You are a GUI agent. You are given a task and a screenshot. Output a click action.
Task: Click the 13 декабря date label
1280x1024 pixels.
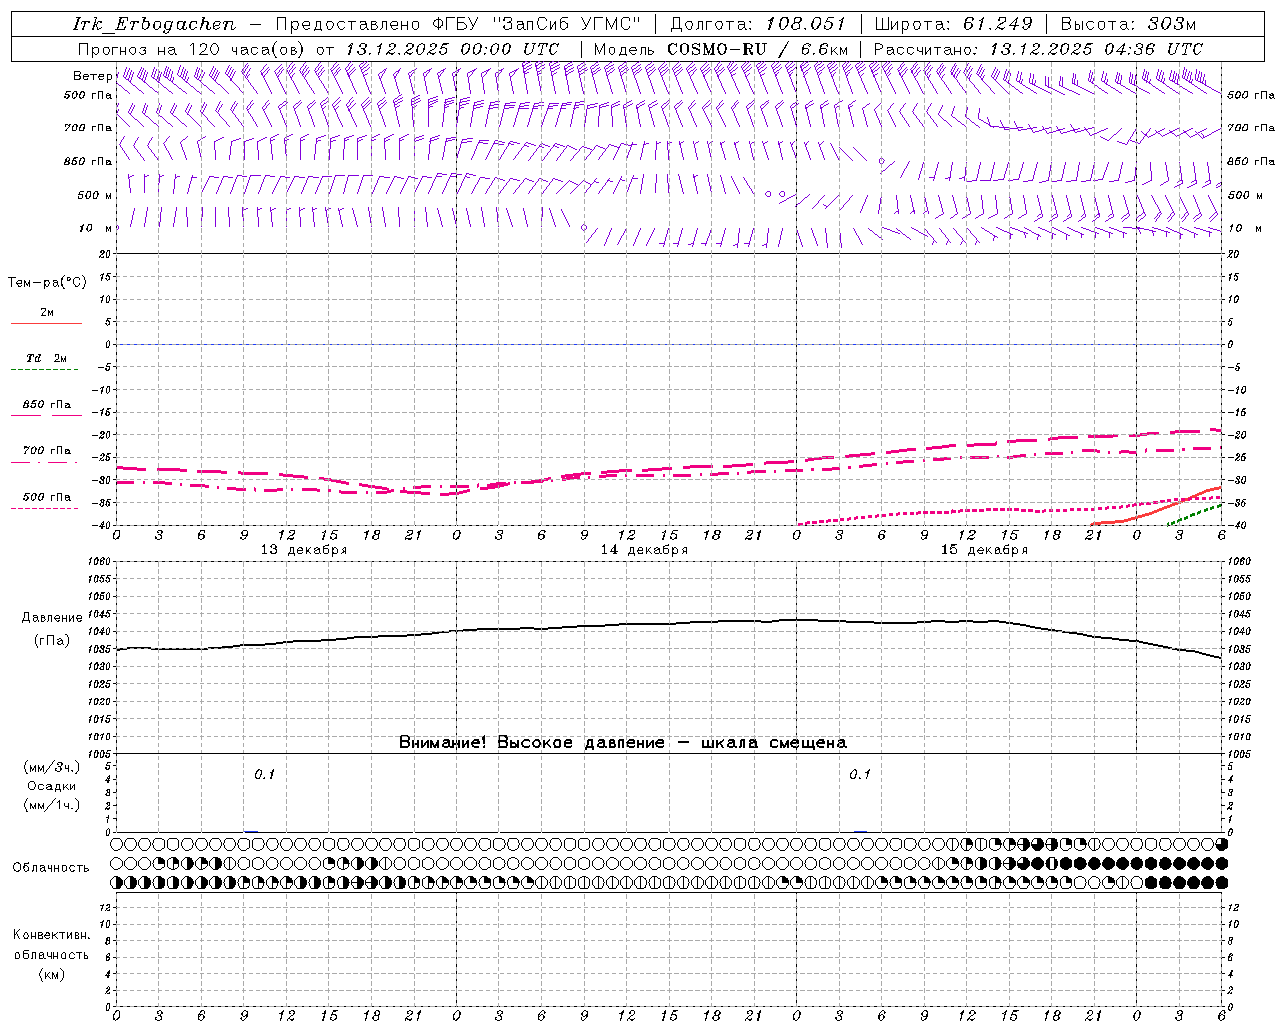pos(304,550)
